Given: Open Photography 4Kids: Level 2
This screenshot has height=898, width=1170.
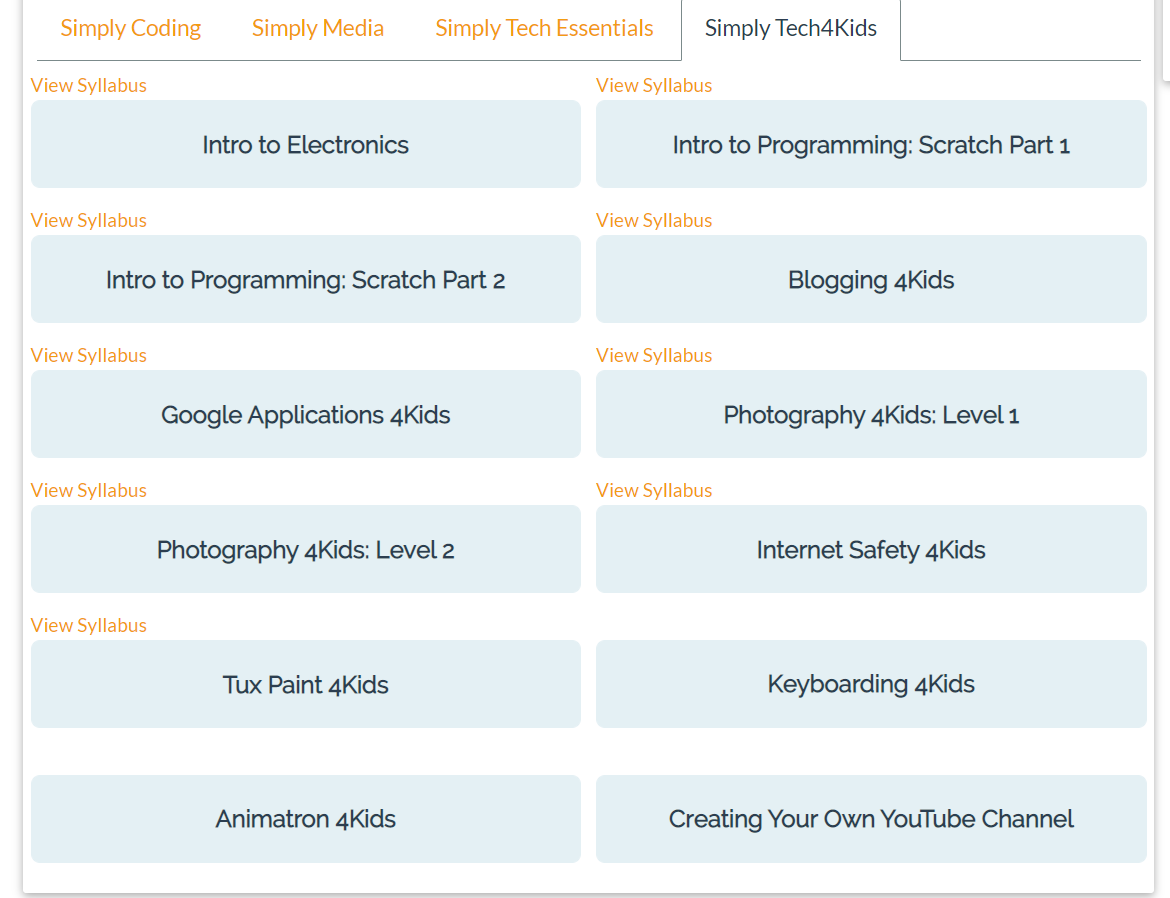Looking at the screenshot, I should click(305, 550).
